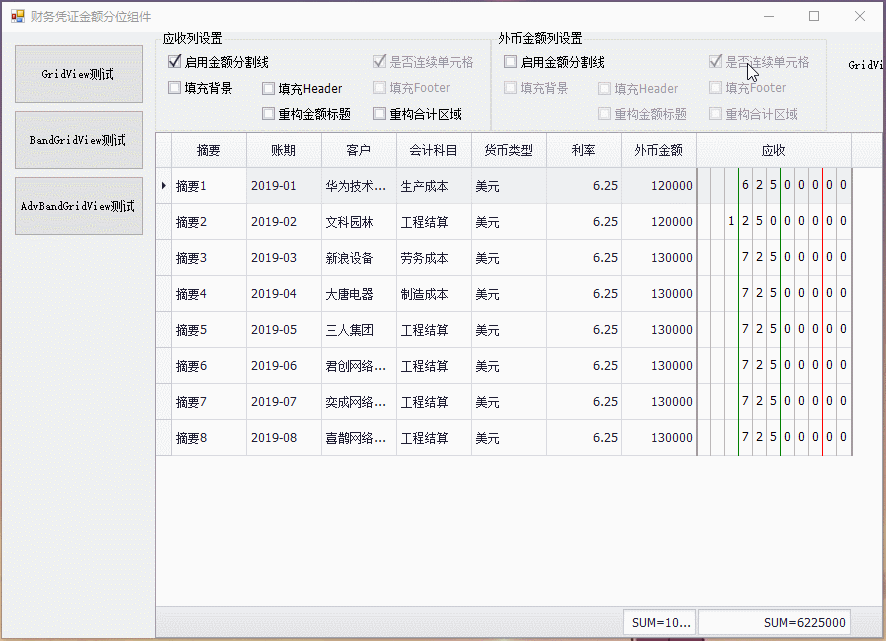Click the BandGridView测试 button

click(79, 140)
